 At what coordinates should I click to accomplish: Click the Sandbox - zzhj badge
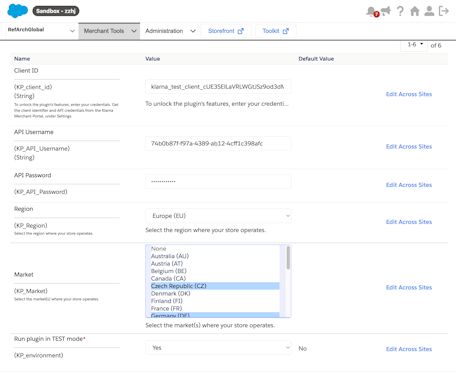tap(56, 11)
